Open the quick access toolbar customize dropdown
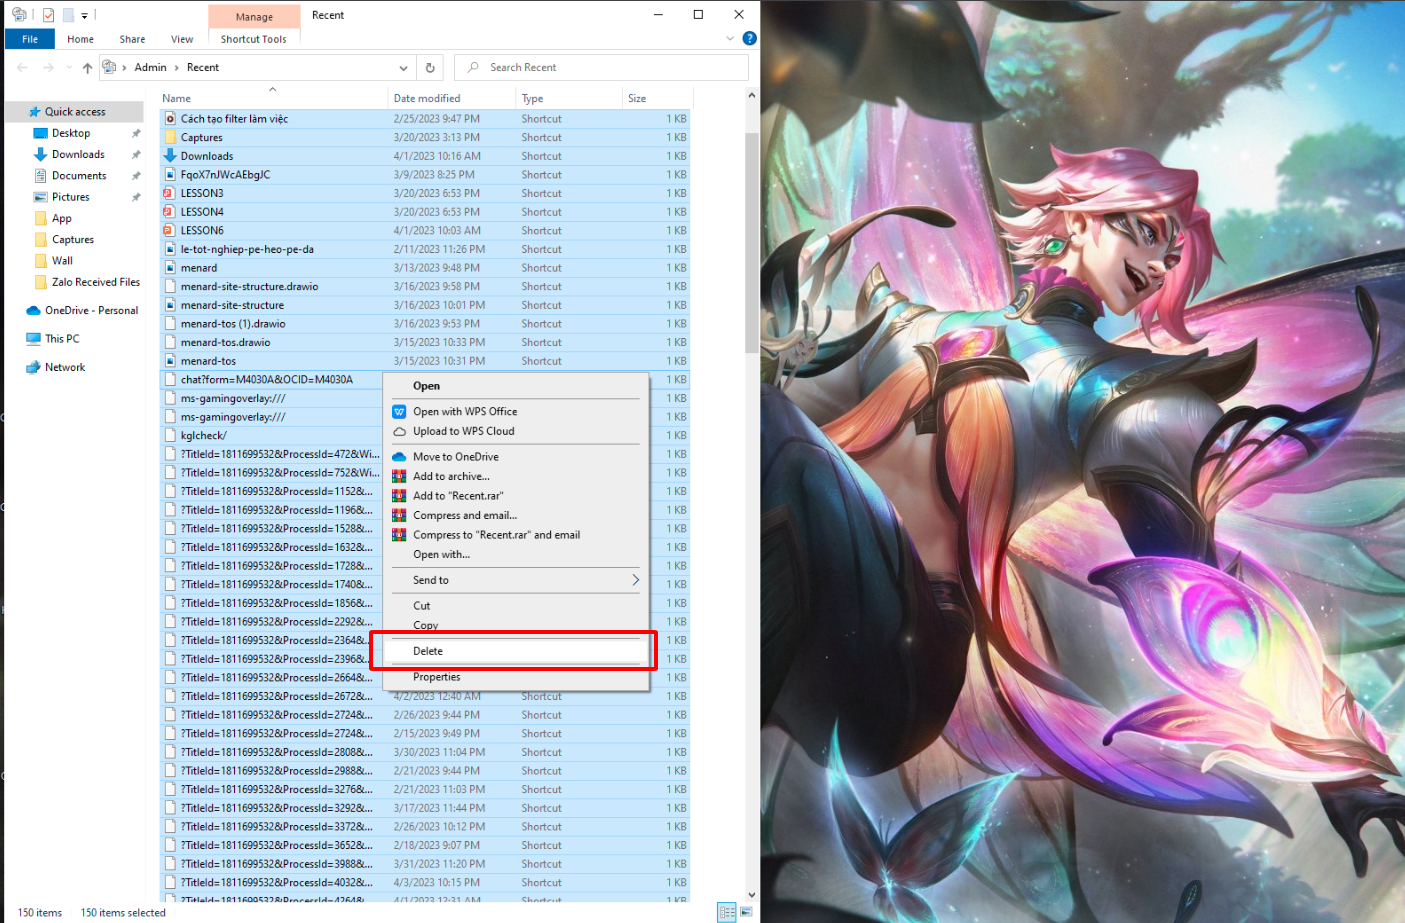The width and height of the screenshot is (1405, 923). tap(84, 15)
